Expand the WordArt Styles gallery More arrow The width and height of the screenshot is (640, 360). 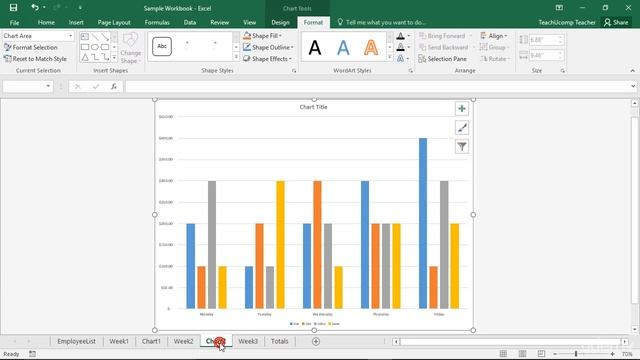(389, 58)
